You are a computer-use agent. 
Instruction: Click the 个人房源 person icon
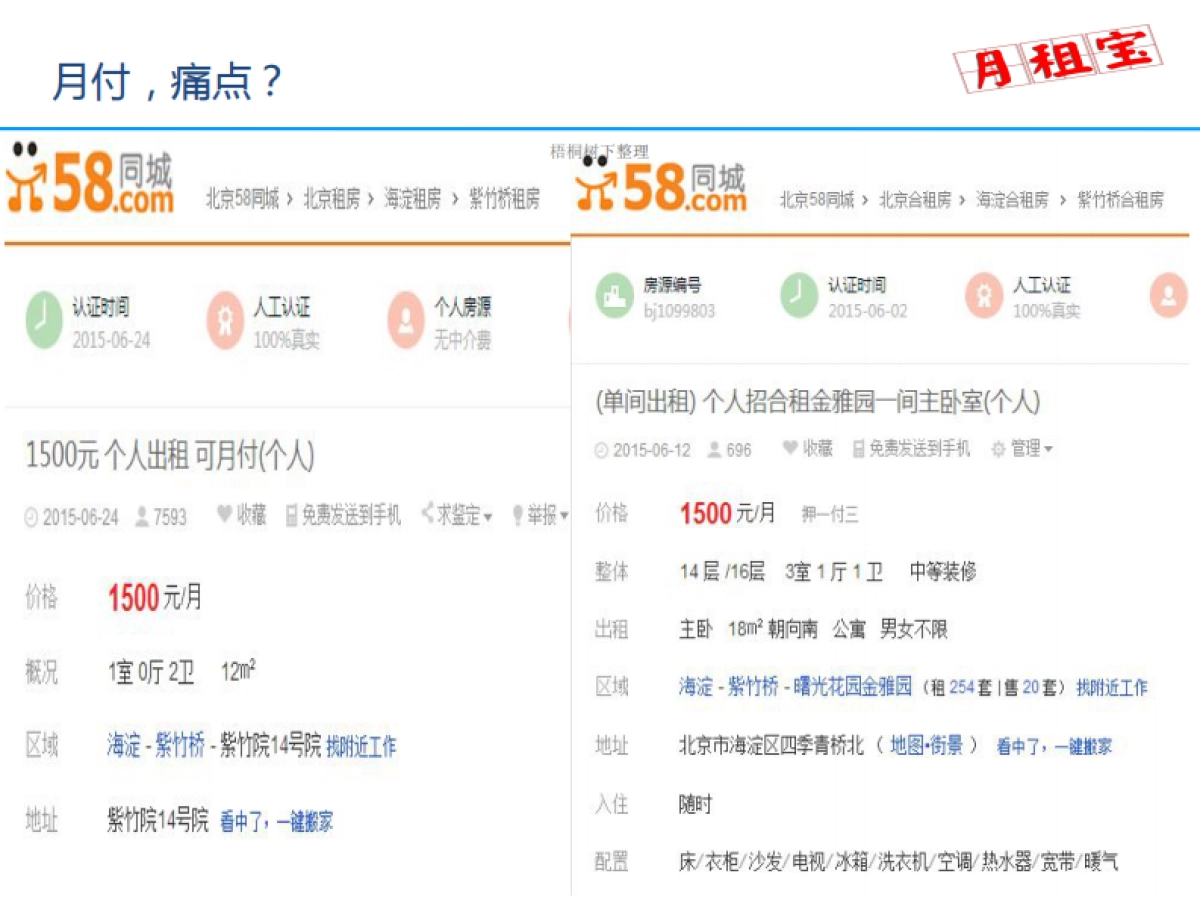pos(406,319)
